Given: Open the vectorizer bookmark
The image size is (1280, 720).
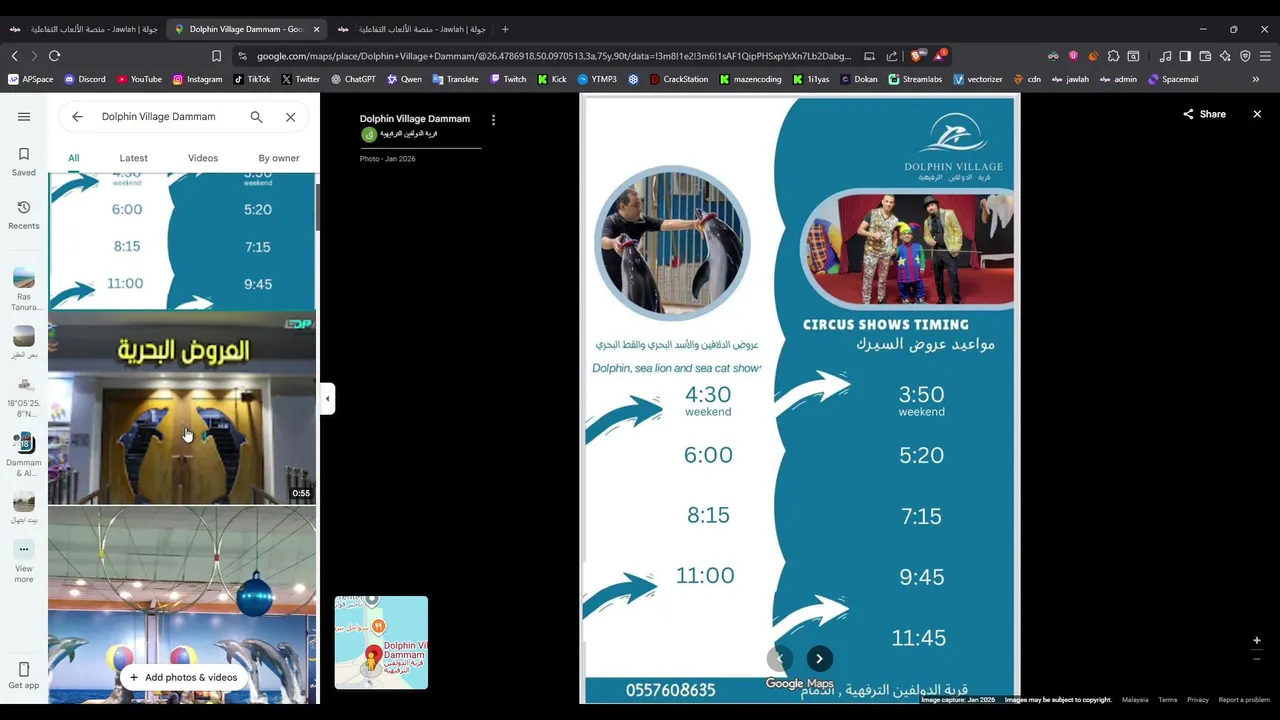Looking at the screenshot, I should pos(978,79).
